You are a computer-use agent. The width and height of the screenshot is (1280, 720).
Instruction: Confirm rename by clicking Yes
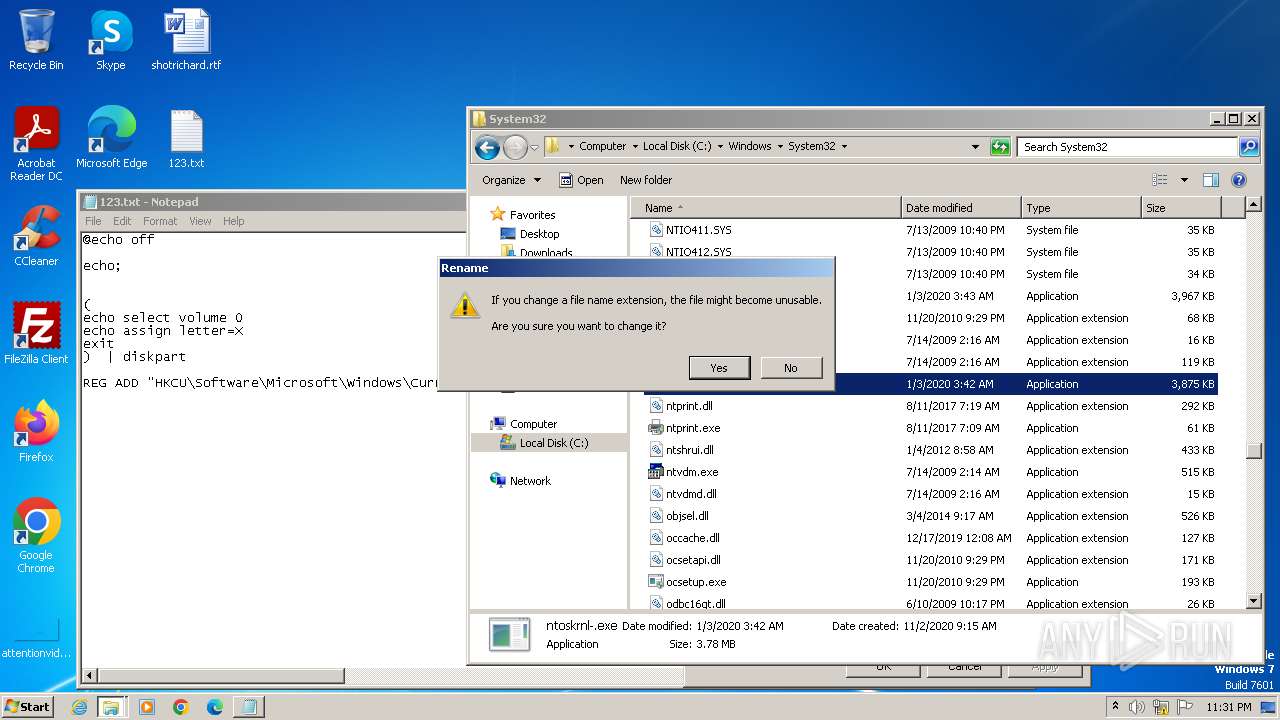pos(719,368)
